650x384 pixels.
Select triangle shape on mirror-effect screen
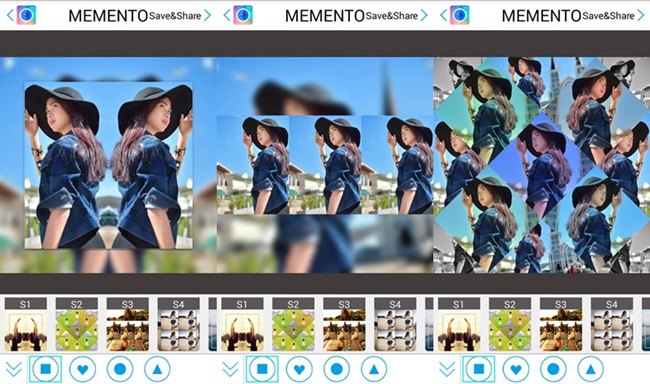(157, 369)
